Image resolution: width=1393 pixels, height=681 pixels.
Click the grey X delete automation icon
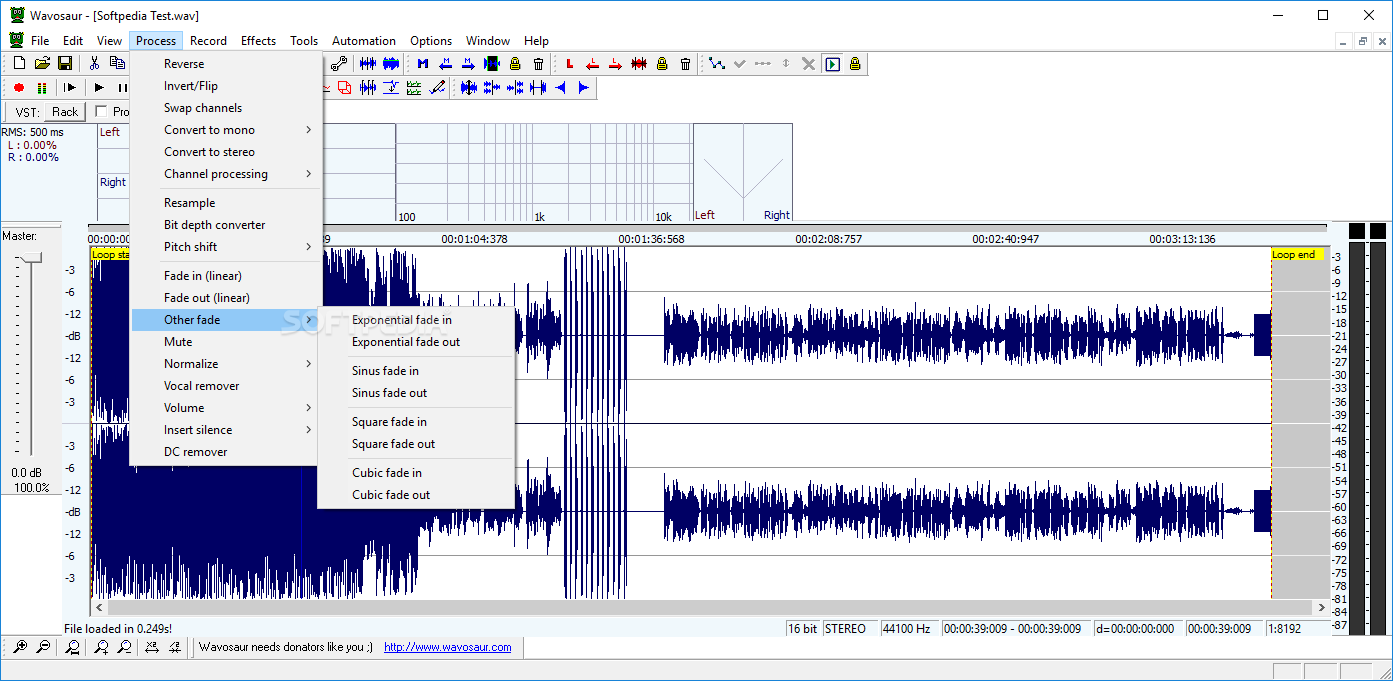(x=808, y=63)
